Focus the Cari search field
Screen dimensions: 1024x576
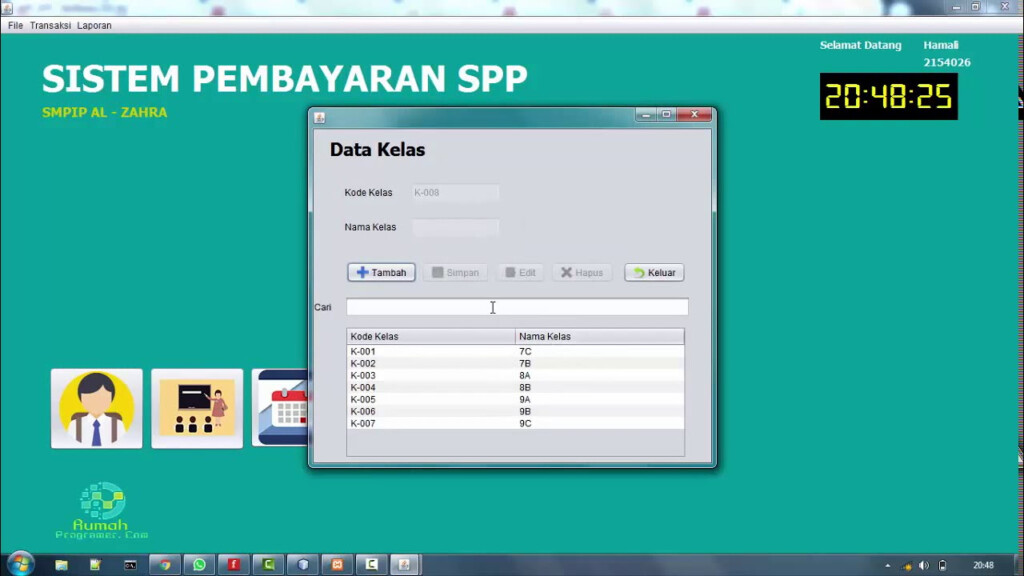[517, 307]
